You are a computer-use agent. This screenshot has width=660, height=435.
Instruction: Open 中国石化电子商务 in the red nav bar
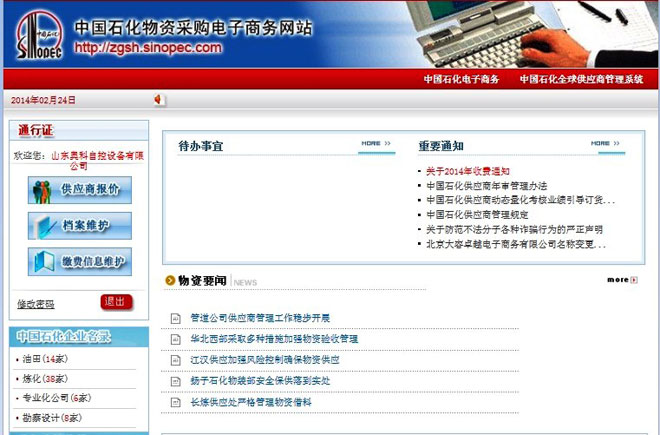pyautogui.click(x=461, y=79)
